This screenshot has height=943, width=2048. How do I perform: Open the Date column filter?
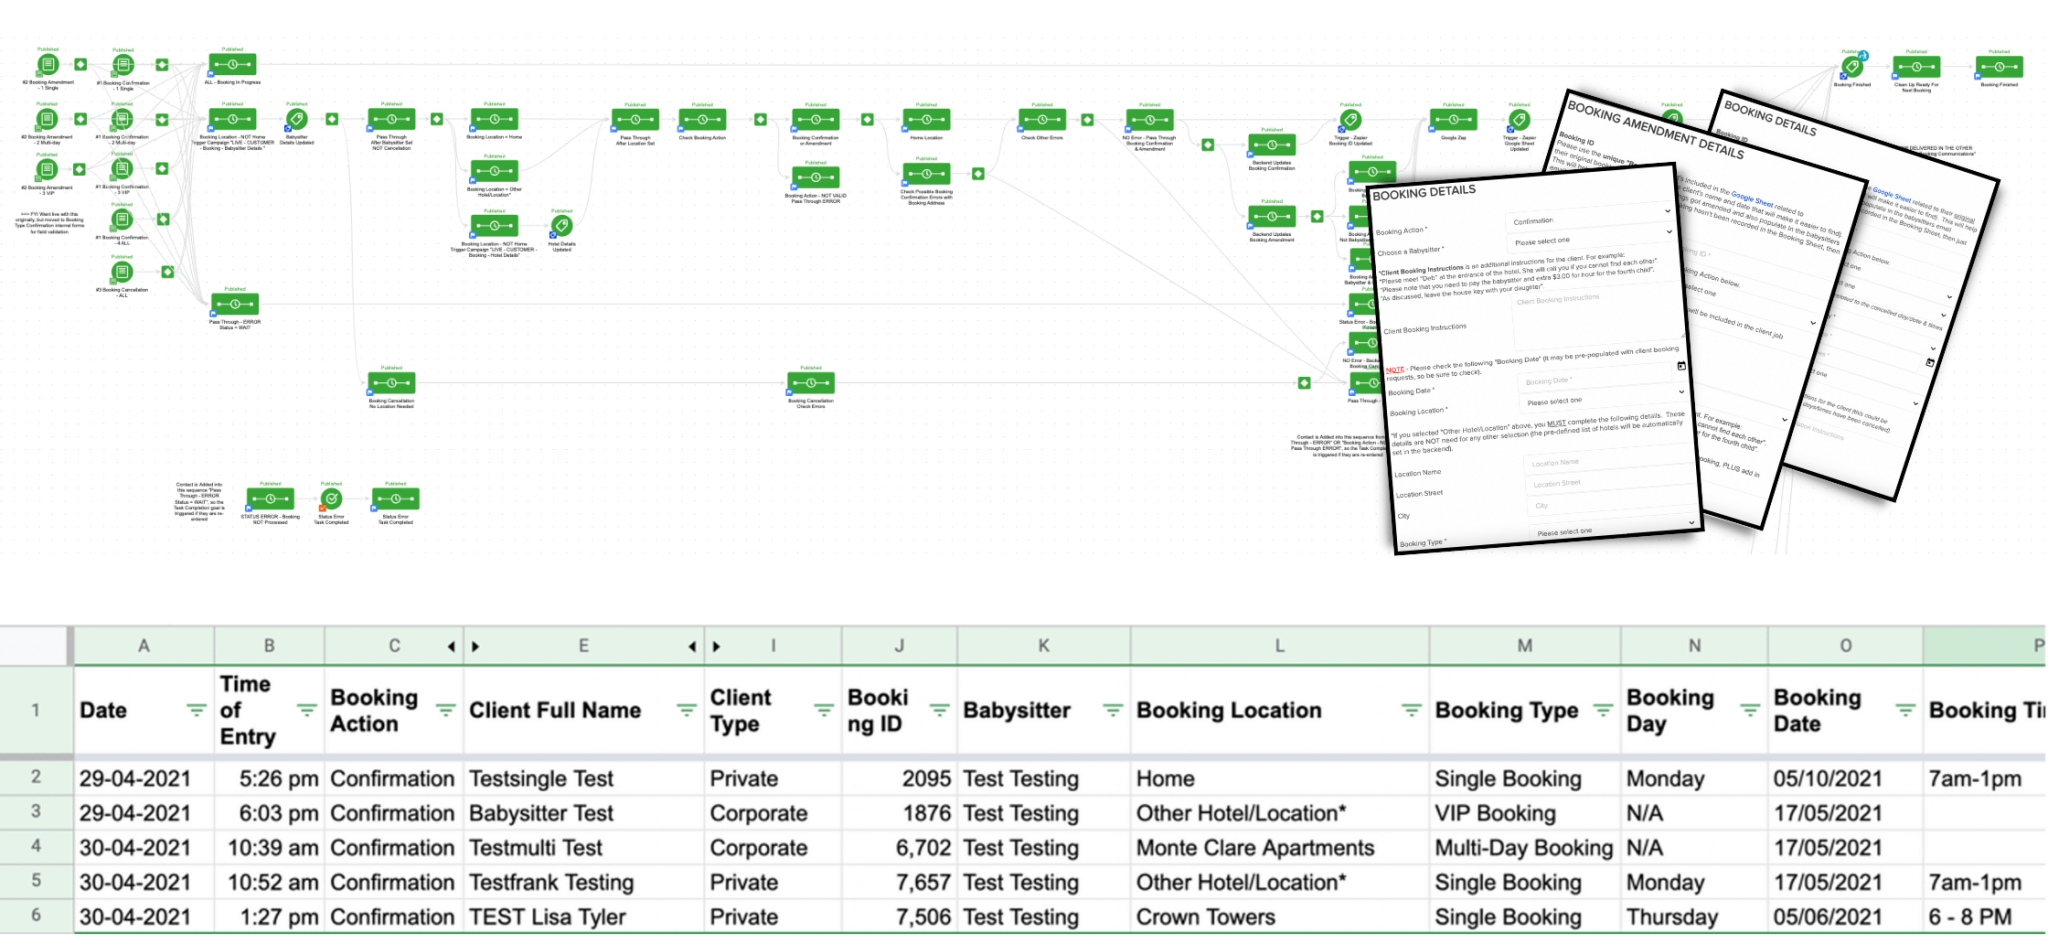tap(196, 710)
